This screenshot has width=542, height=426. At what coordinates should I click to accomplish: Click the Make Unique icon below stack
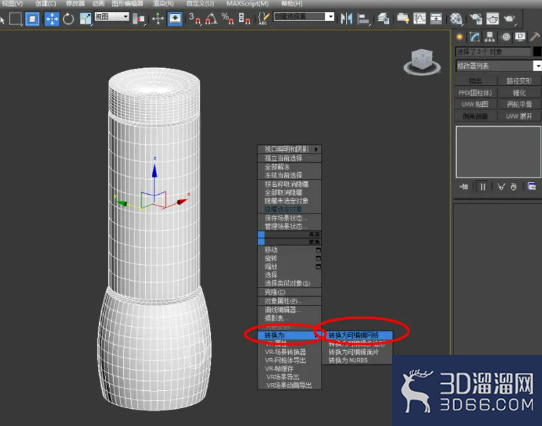click(501, 187)
